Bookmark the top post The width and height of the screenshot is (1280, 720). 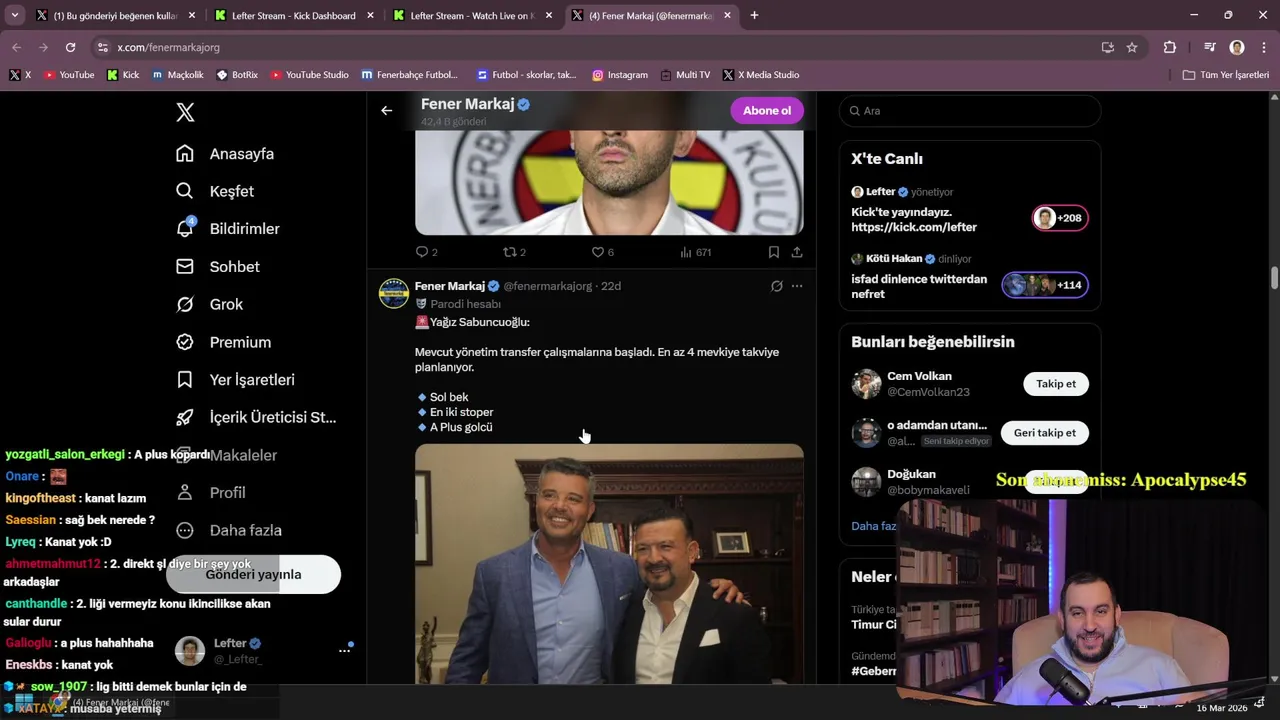(x=774, y=252)
